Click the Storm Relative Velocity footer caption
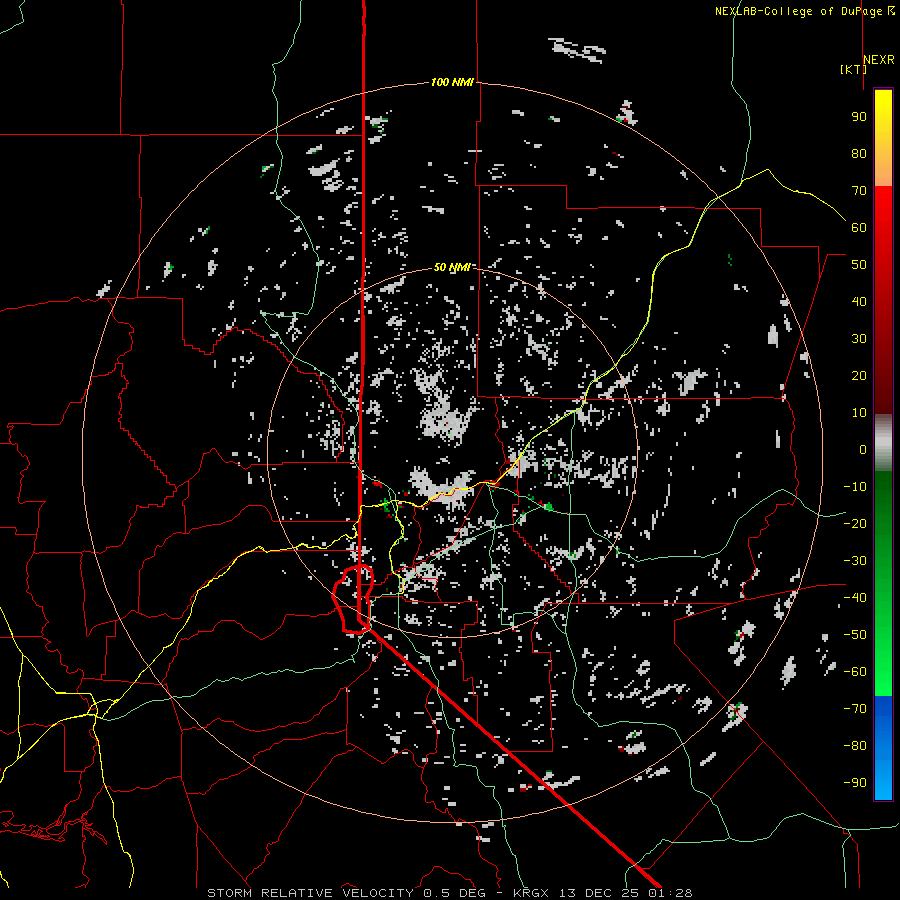 [x=450, y=893]
